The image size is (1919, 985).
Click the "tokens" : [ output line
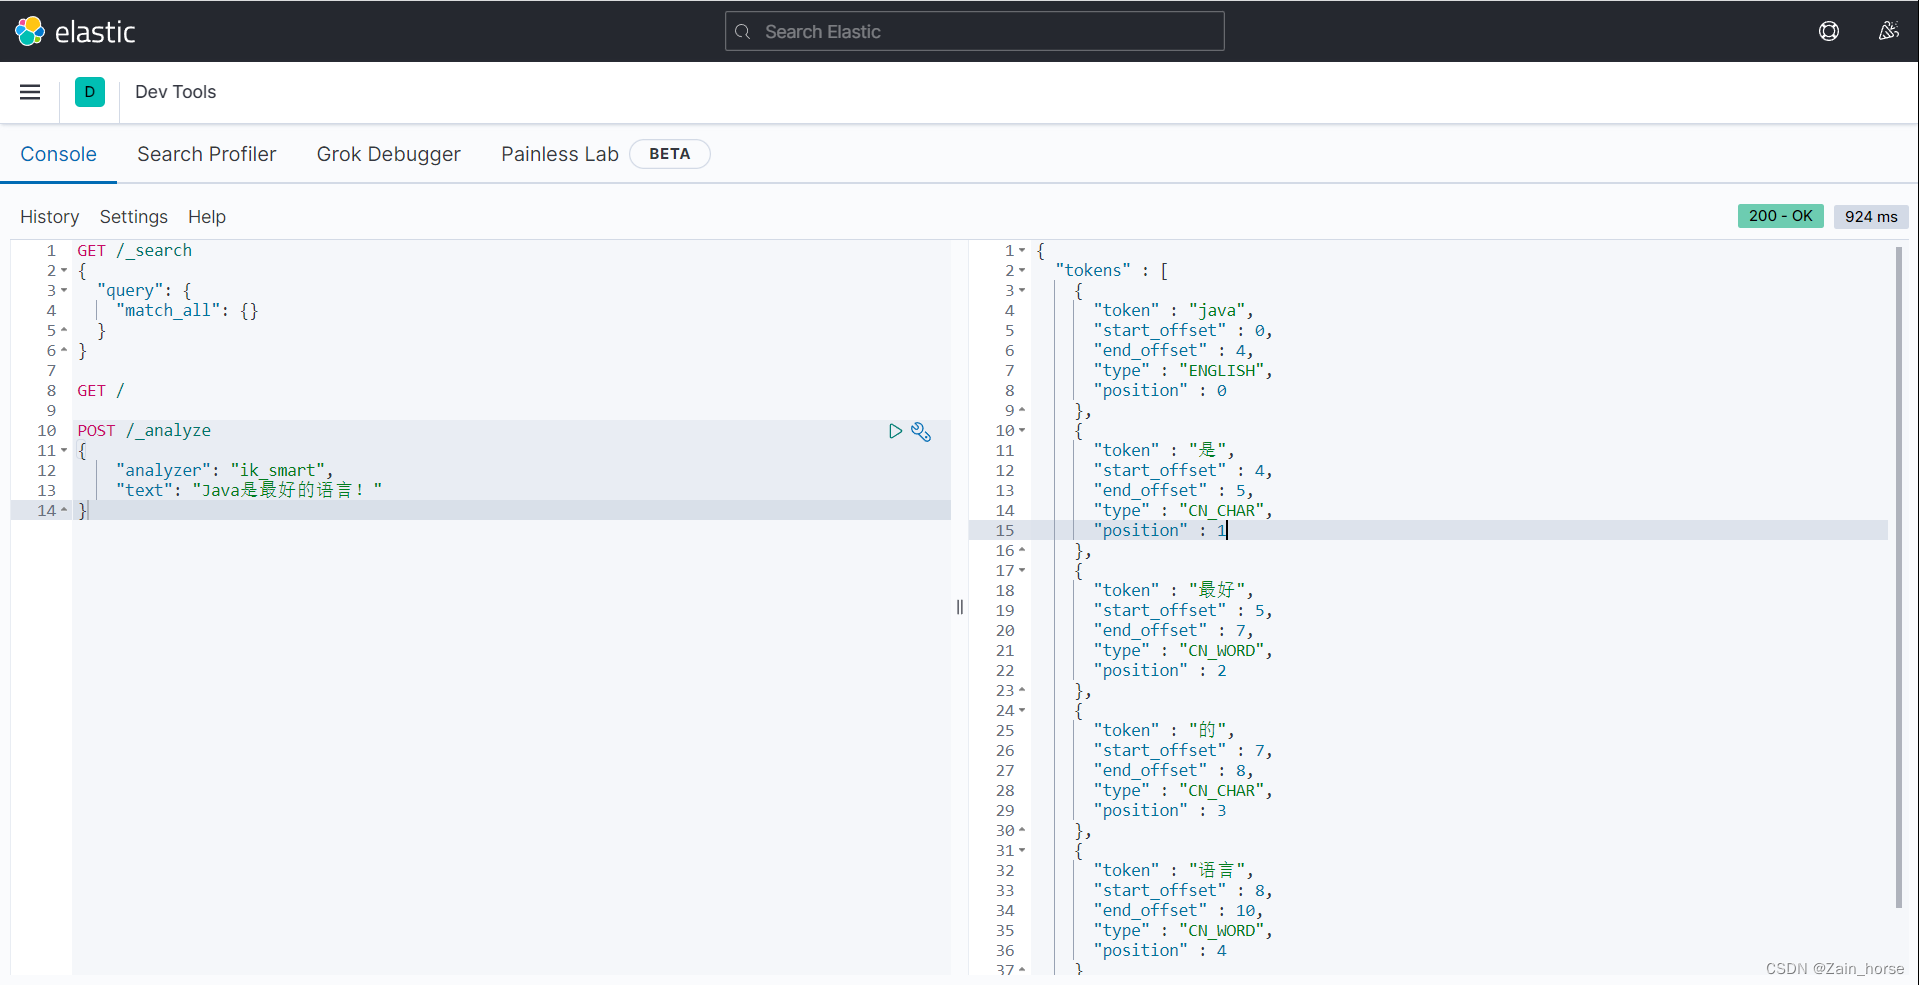coord(1112,270)
